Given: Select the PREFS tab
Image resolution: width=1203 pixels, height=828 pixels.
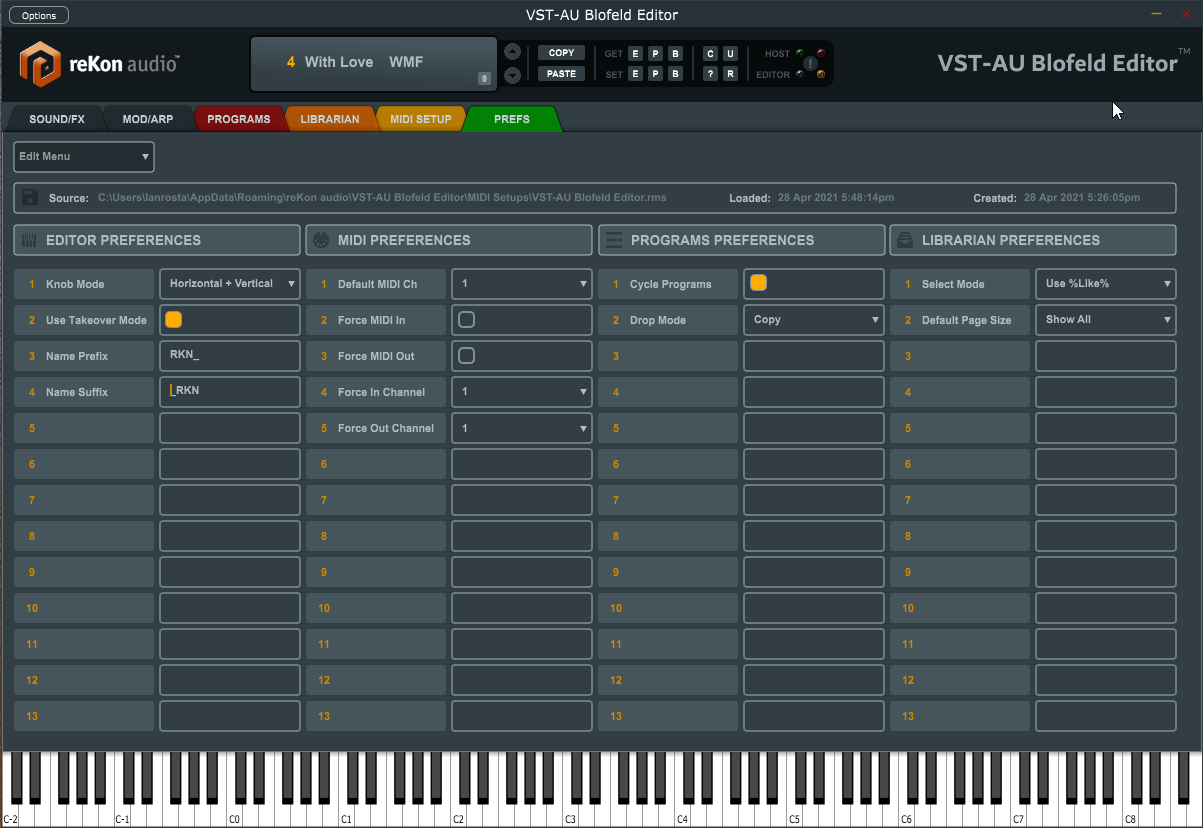Looking at the screenshot, I should [x=512, y=119].
